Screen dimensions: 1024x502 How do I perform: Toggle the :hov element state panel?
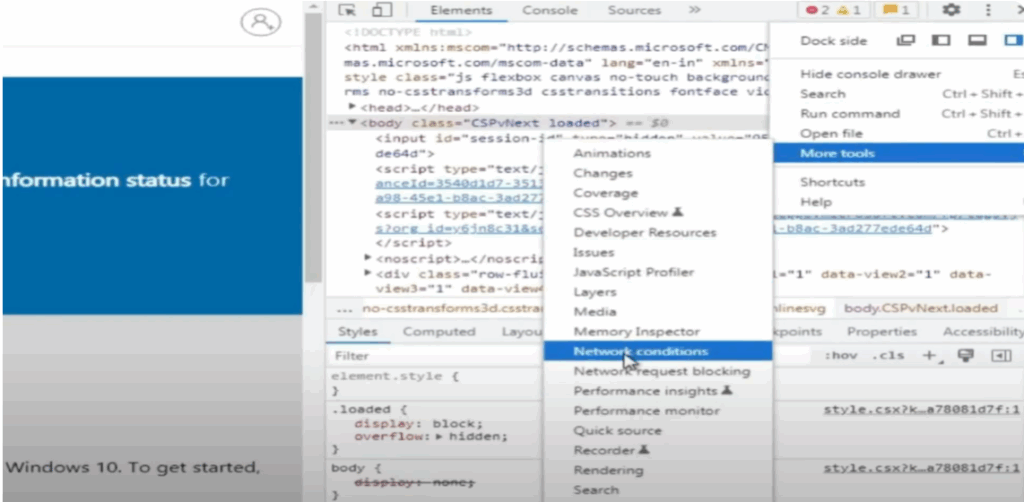click(840, 356)
